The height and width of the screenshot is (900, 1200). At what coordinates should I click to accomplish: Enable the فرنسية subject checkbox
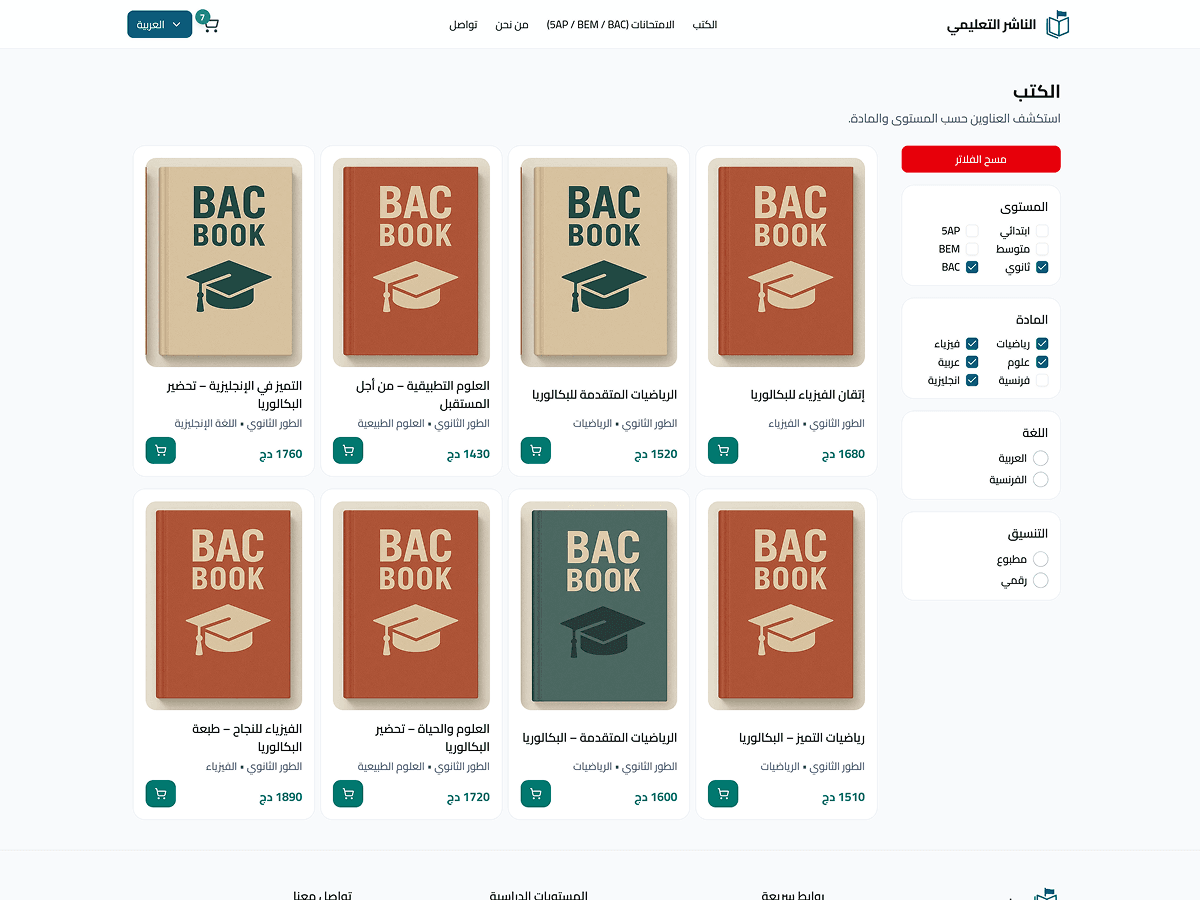click(x=1042, y=381)
